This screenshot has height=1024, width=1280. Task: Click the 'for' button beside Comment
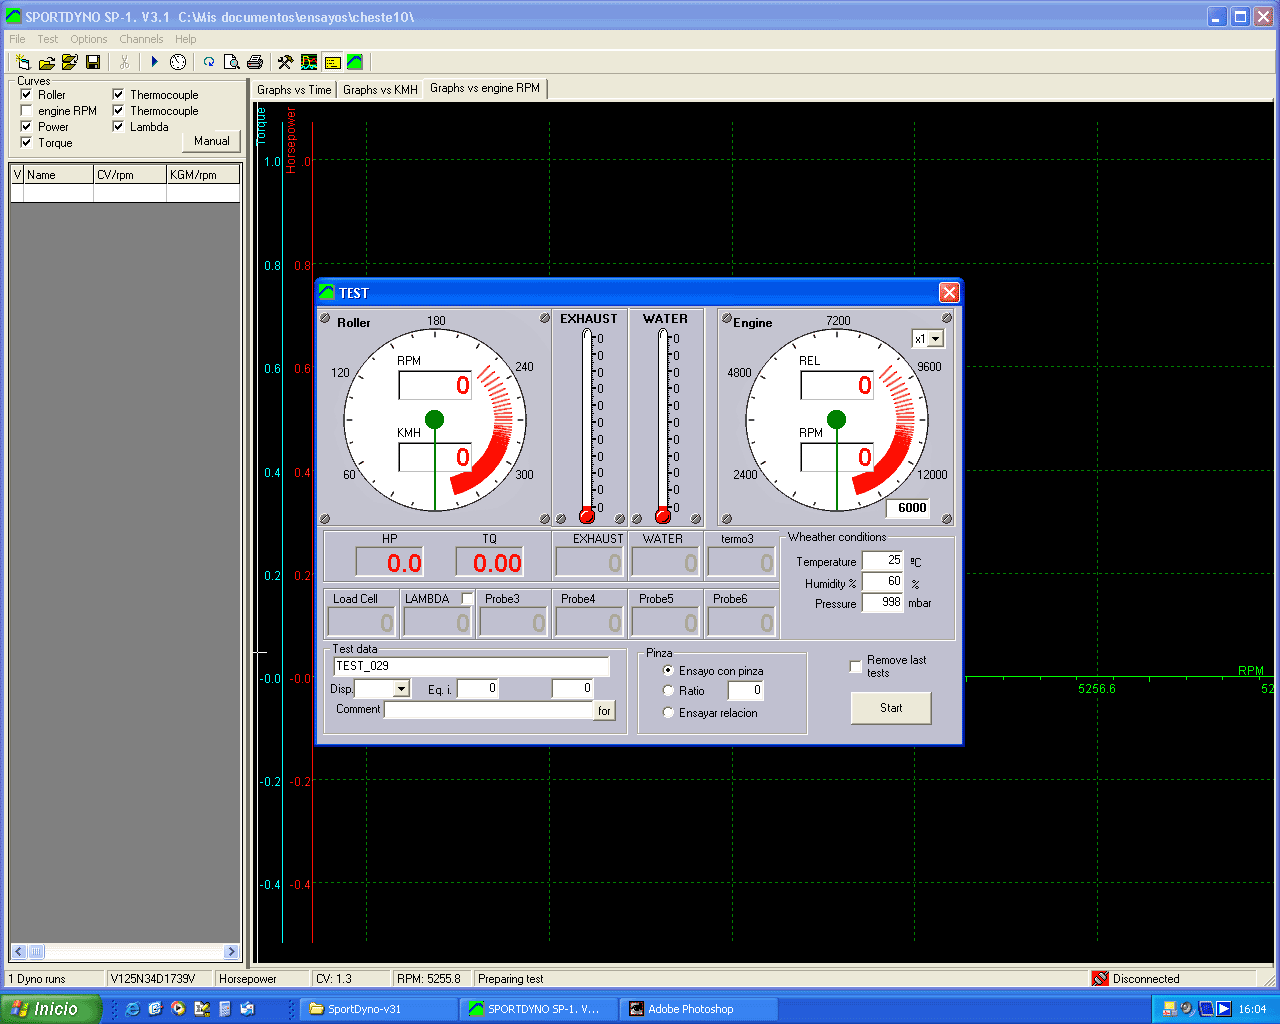pyautogui.click(x=604, y=711)
